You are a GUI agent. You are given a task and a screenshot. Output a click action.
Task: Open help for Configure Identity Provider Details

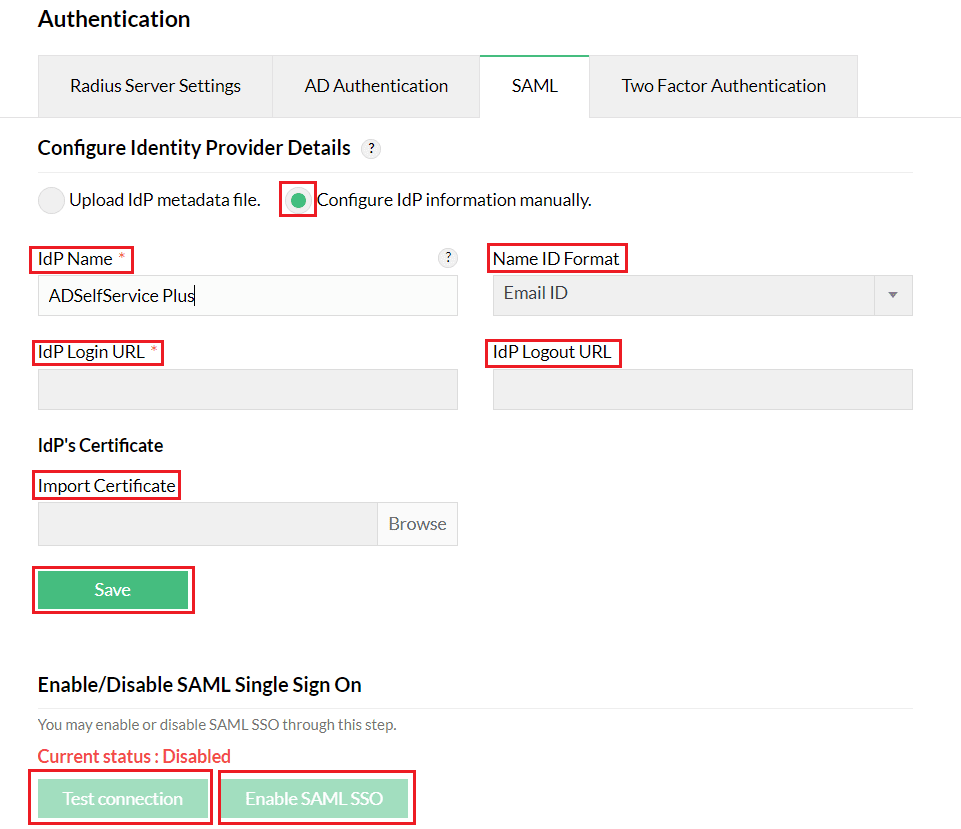[370, 148]
